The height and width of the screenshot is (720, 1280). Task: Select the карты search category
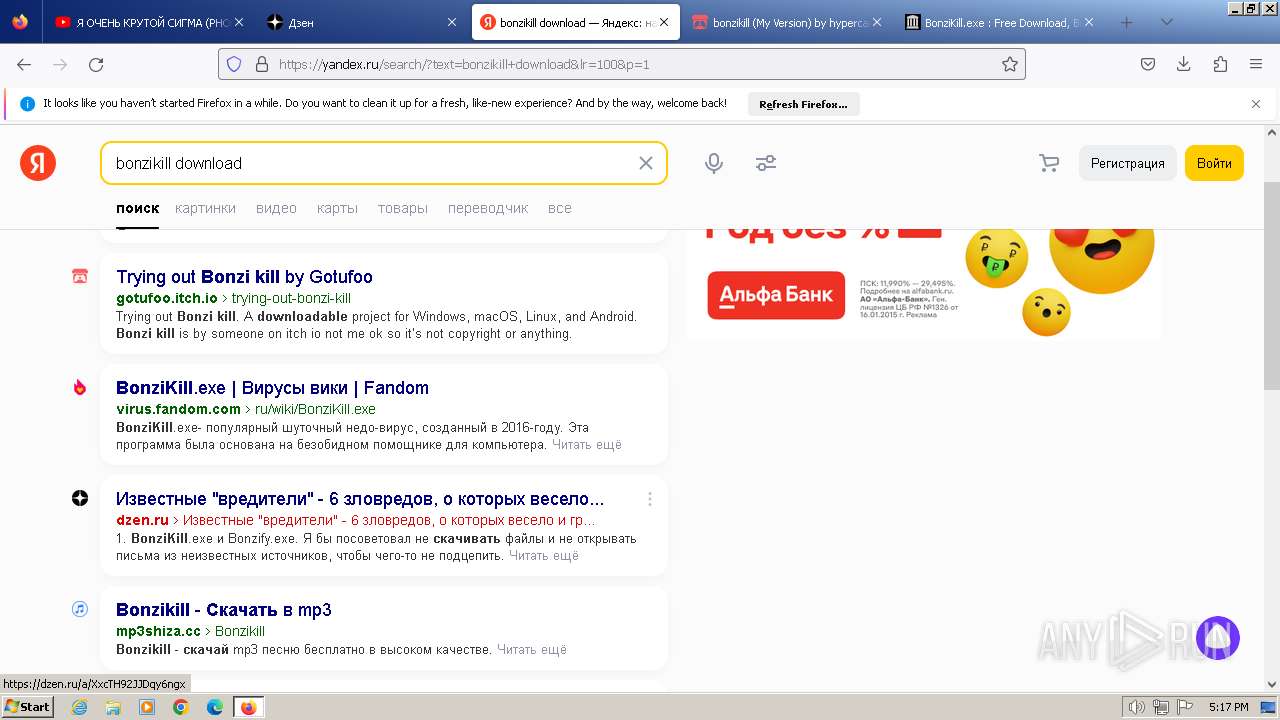(337, 208)
